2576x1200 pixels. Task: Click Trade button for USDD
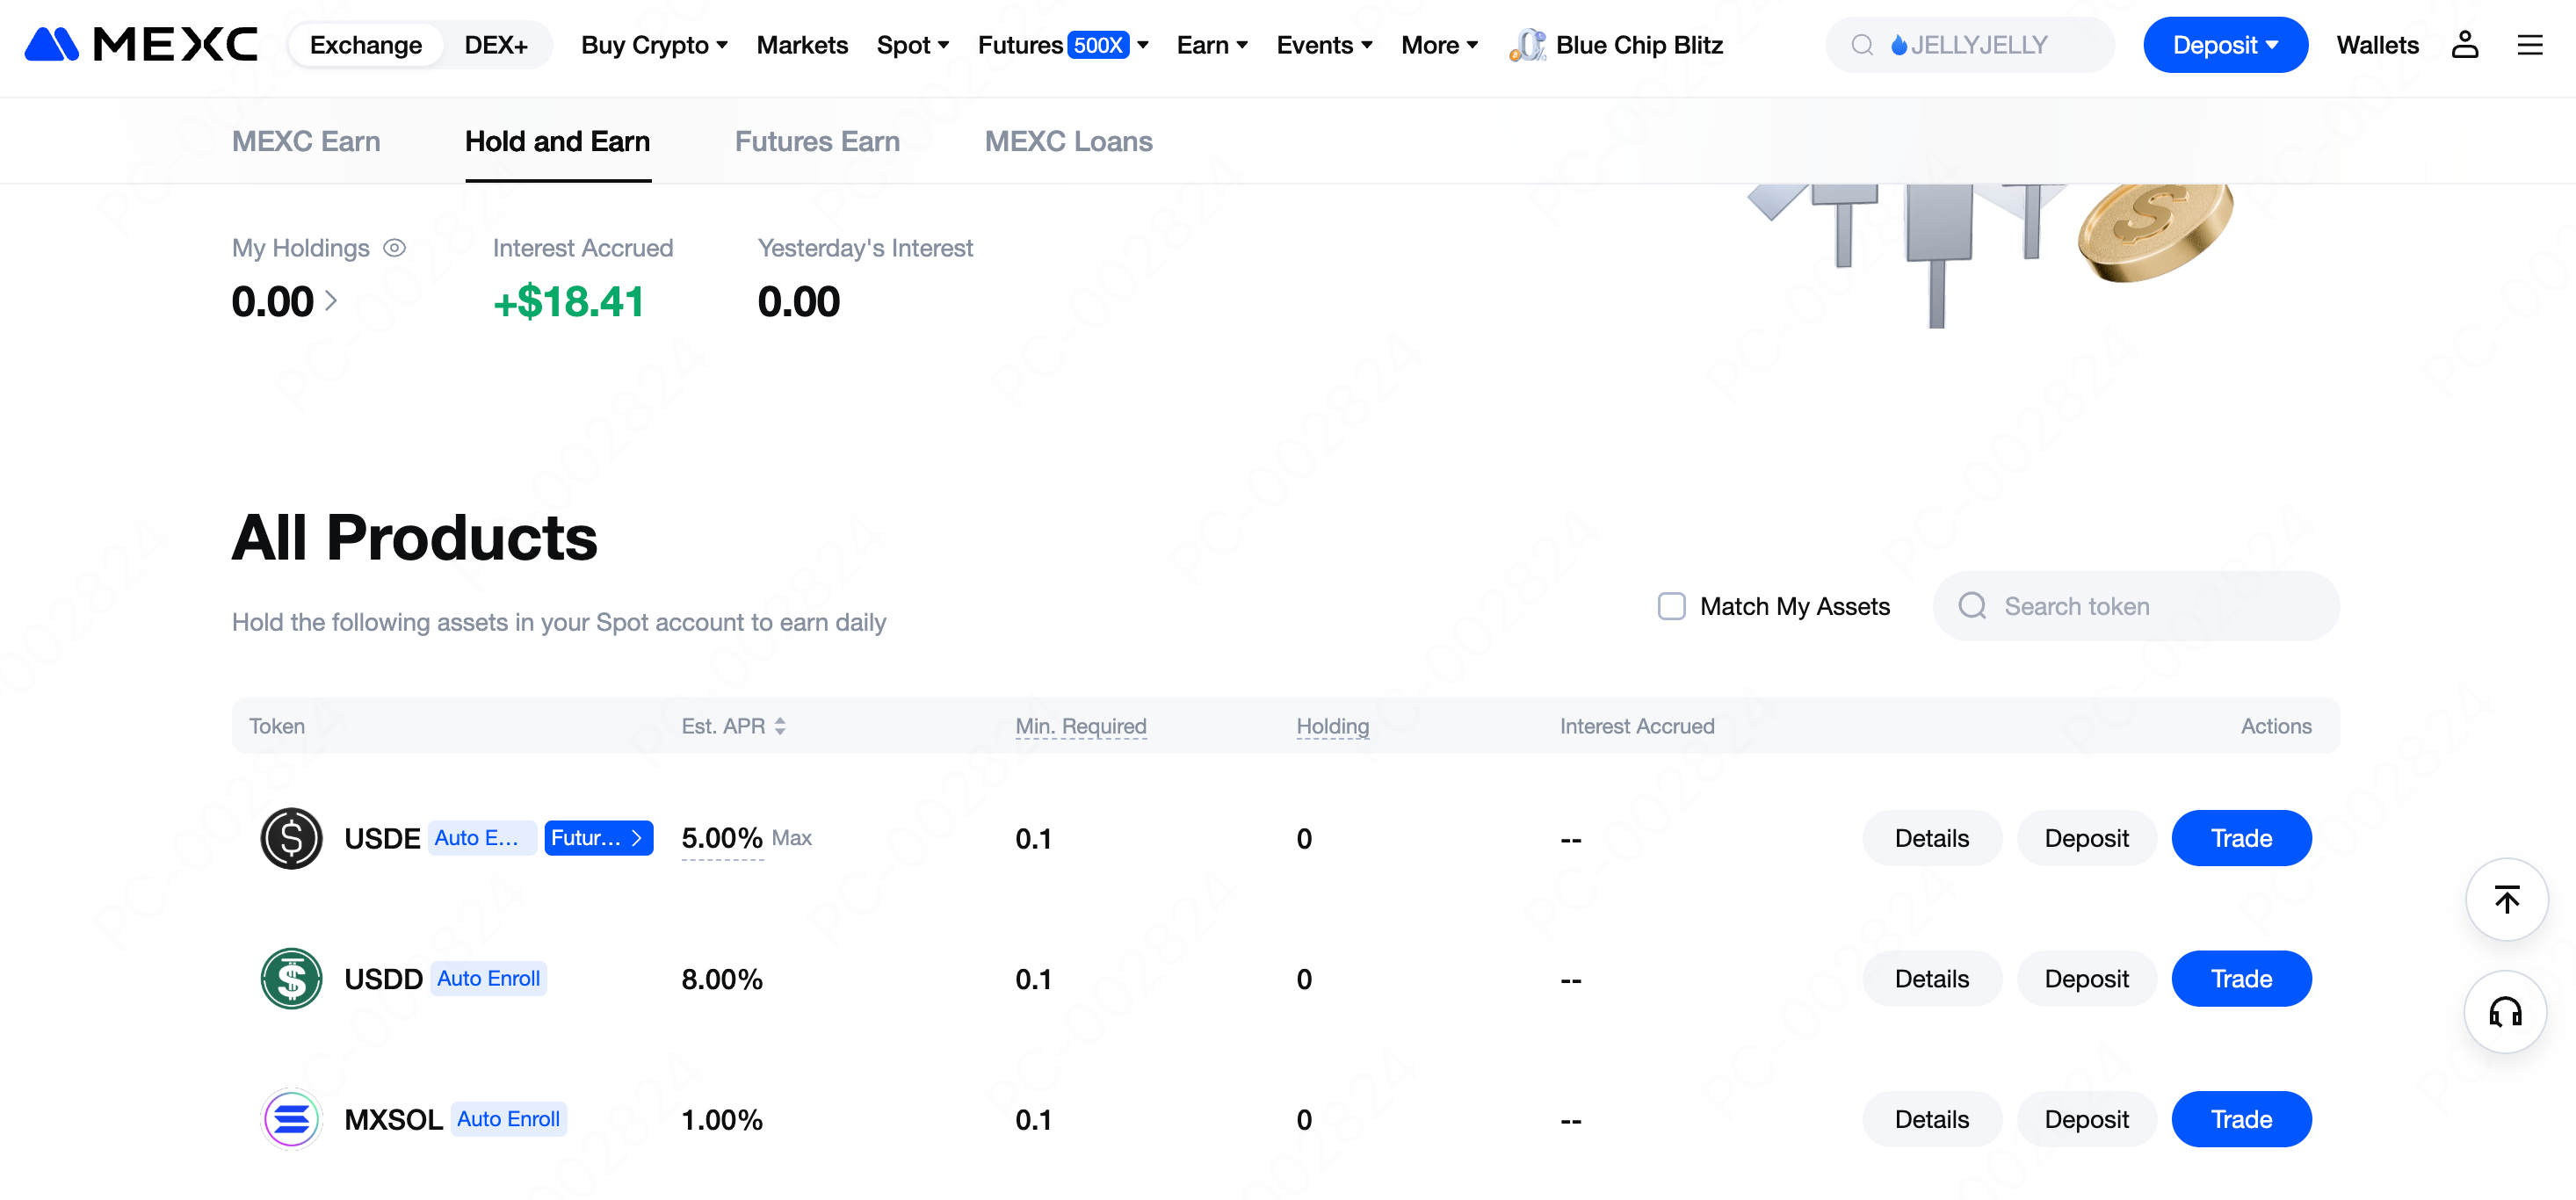pyautogui.click(x=2240, y=978)
